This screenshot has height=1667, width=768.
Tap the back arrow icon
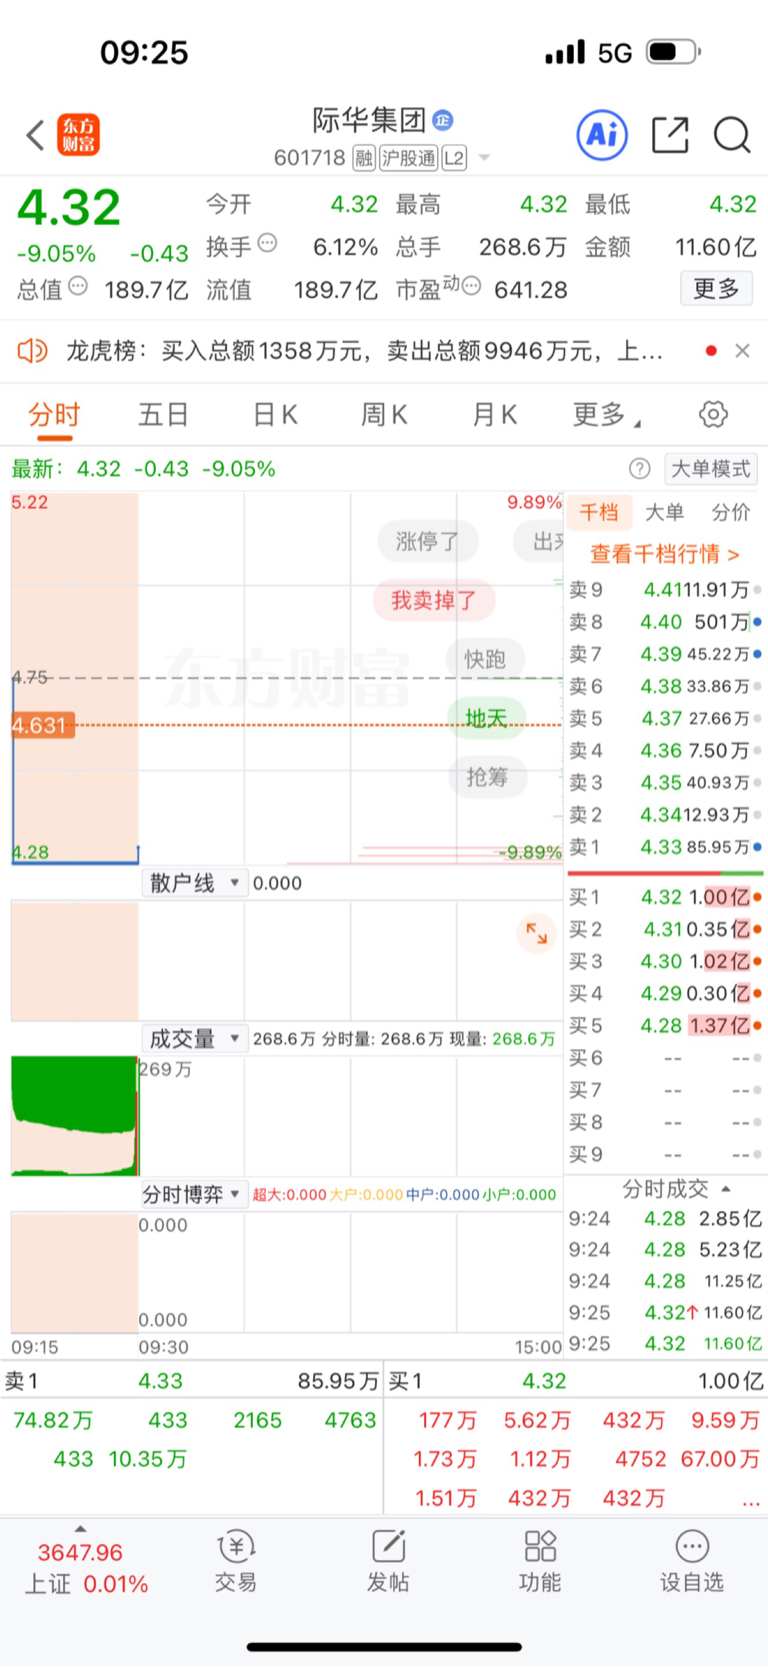tap(36, 135)
